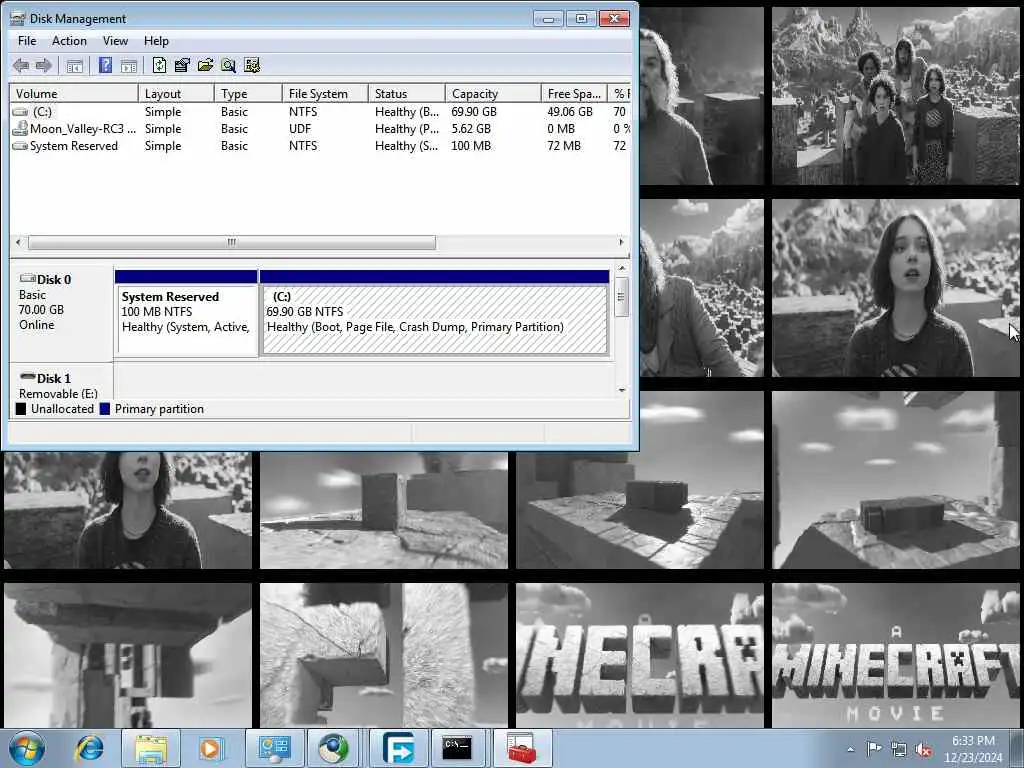The height and width of the screenshot is (768, 1024).
Task: Click the 72 MB free space cell
Action: [564, 146]
